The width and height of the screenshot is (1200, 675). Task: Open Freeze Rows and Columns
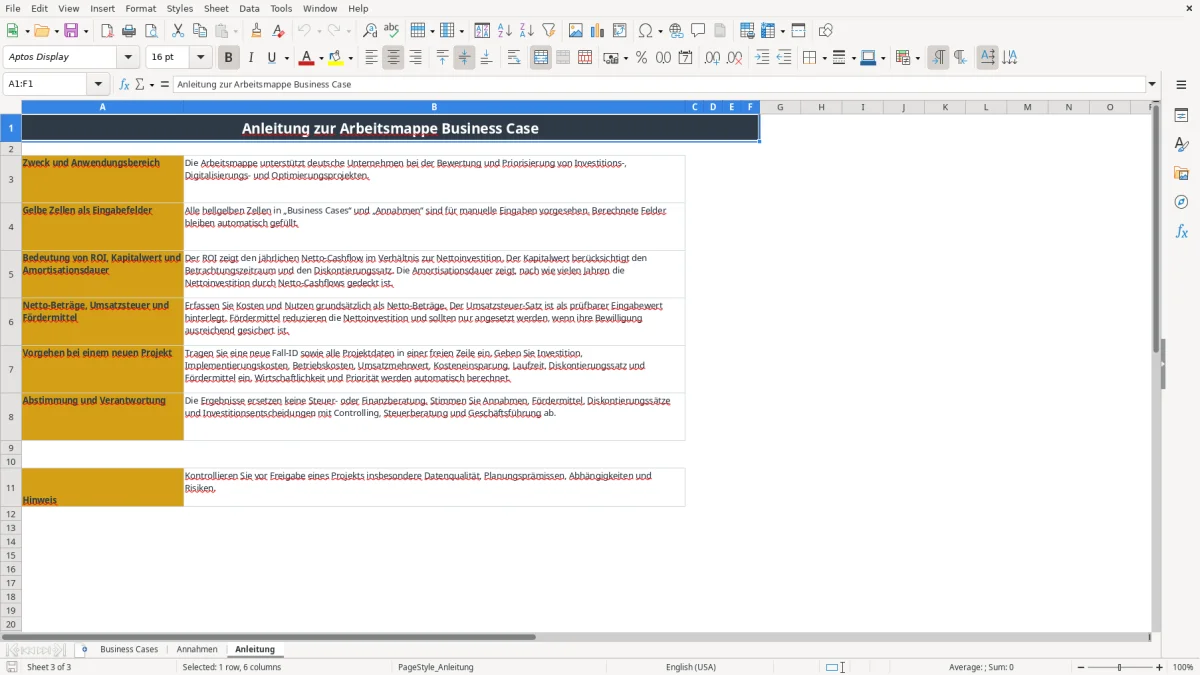click(768, 31)
